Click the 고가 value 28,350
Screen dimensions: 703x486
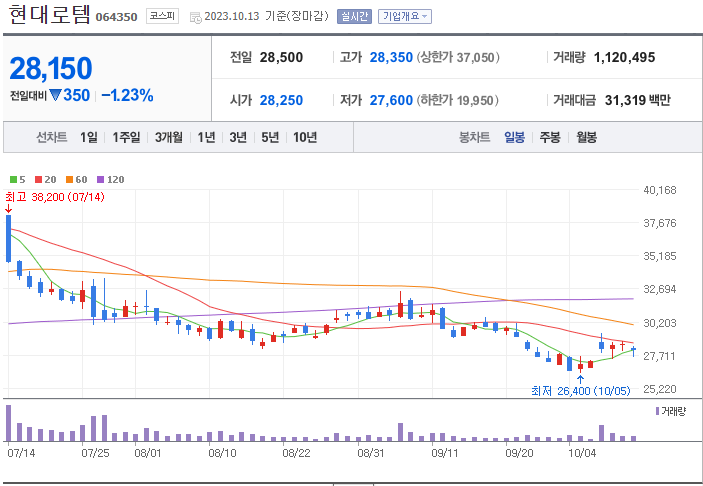pyautogui.click(x=391, y=57)
